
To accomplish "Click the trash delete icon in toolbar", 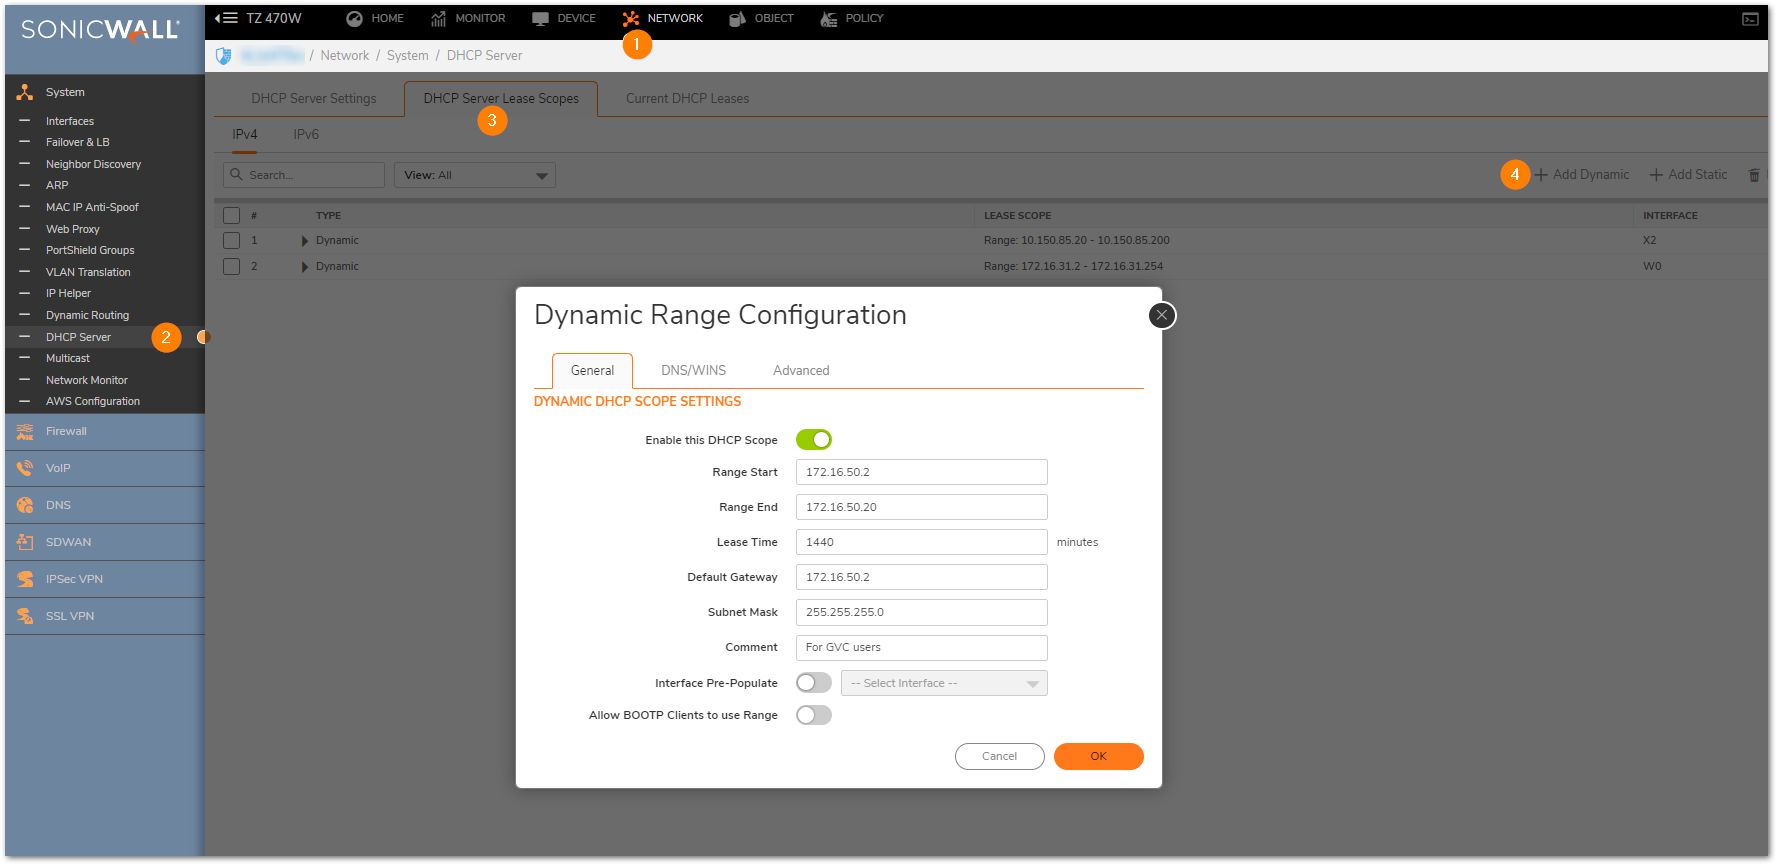I will pos(1753,175).
